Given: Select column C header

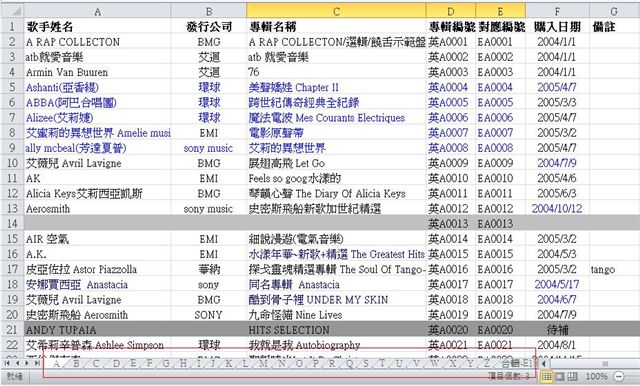Looking at the screenshot, I should click(x=336, y=11).
